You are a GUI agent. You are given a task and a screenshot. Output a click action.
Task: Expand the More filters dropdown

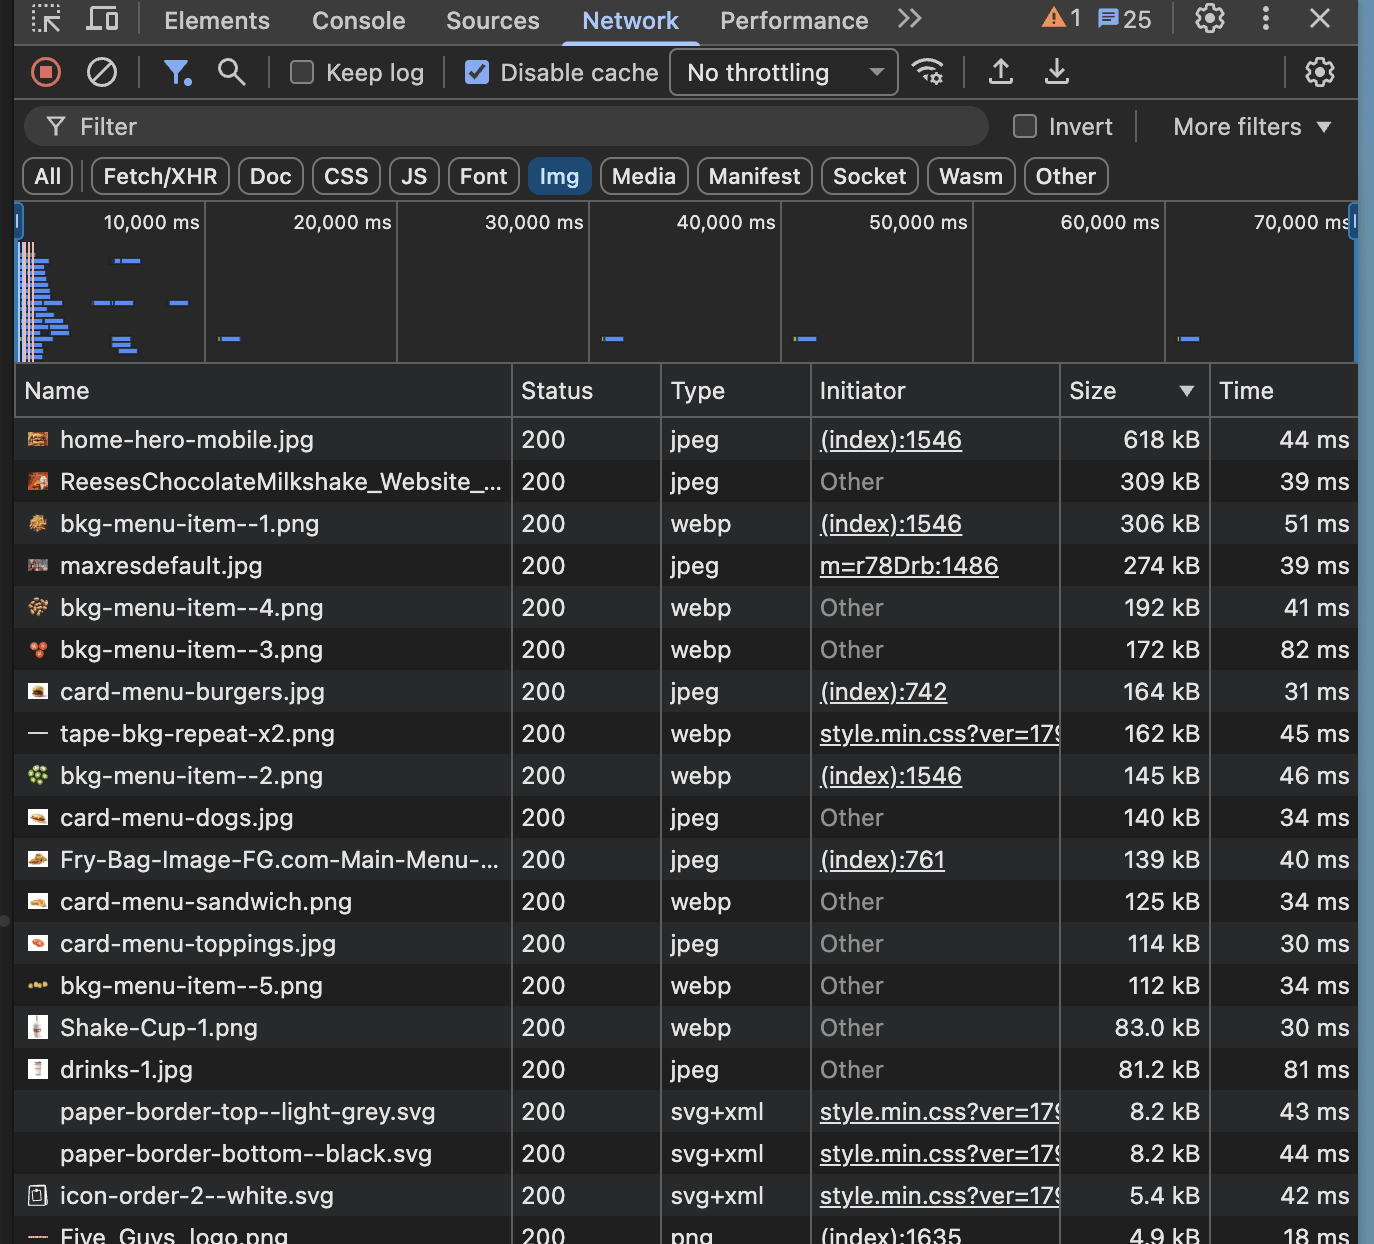[1252, 126]
